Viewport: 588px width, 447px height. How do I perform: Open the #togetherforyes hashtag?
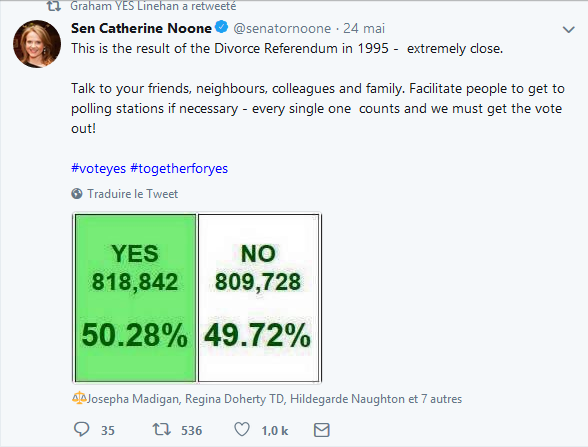coord(179,169)
